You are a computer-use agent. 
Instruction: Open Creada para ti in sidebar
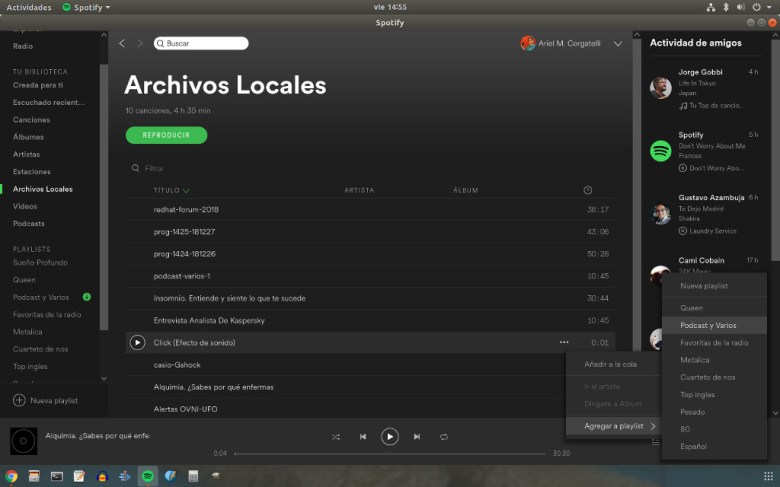38,85
